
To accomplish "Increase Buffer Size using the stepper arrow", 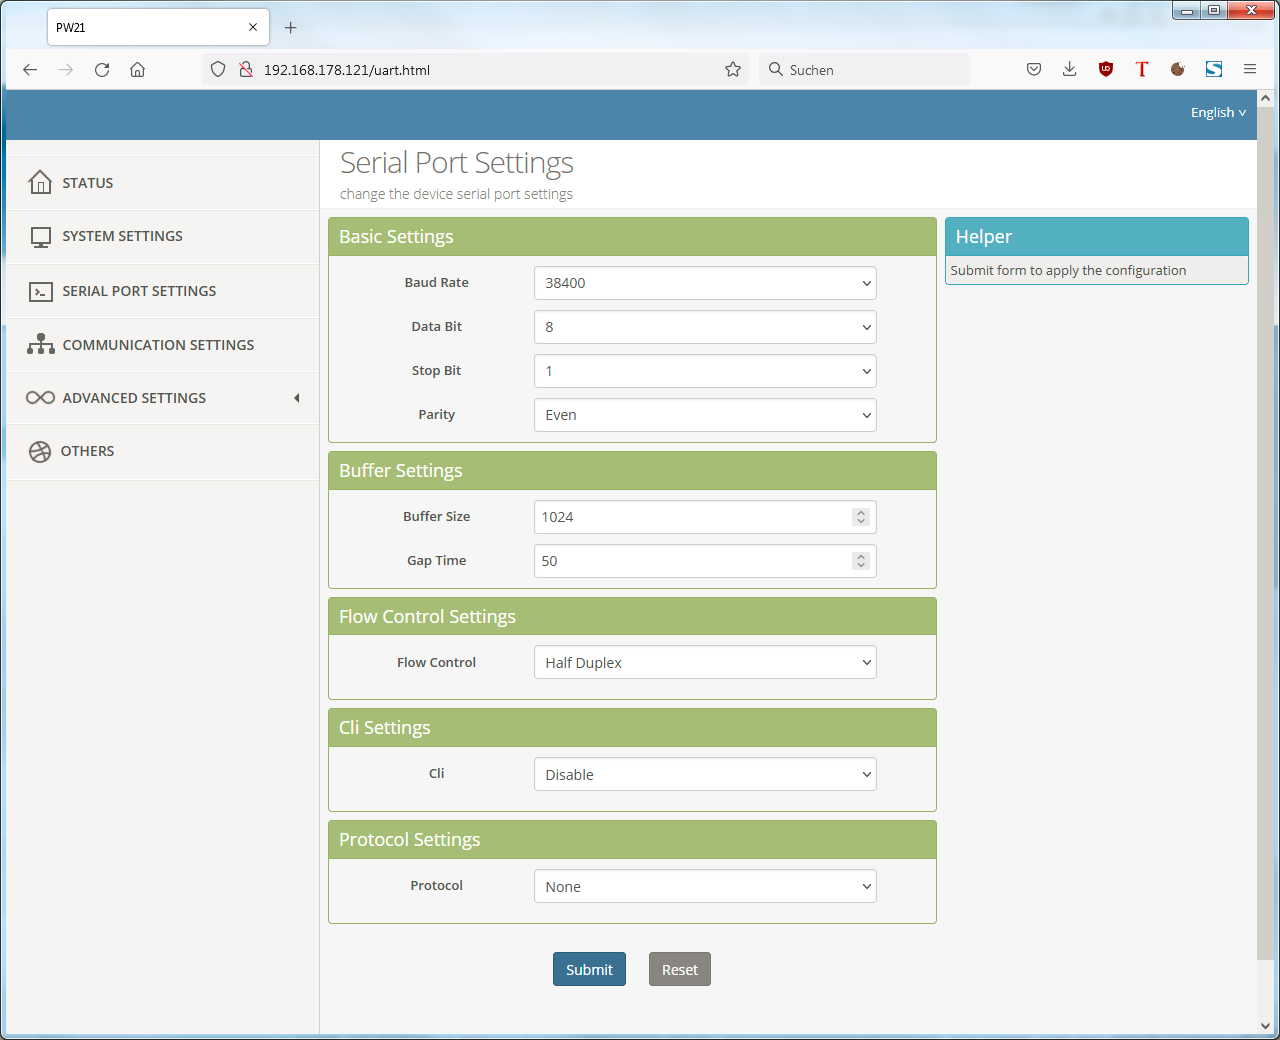I will tap(861, 512).
